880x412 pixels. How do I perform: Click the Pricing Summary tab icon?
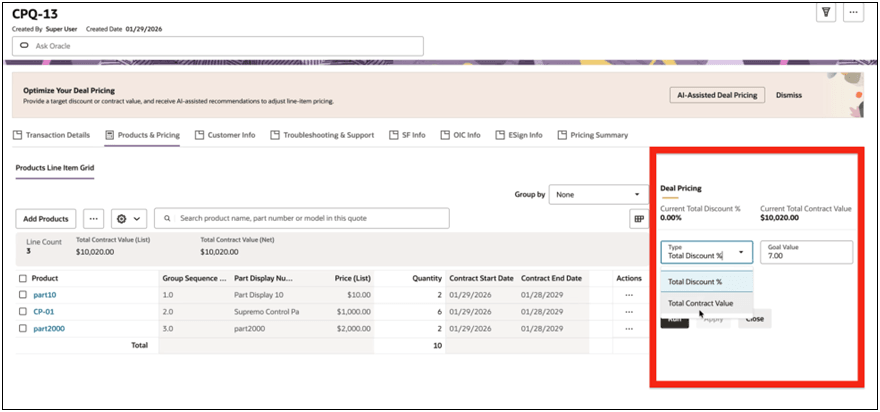point(562,135)
